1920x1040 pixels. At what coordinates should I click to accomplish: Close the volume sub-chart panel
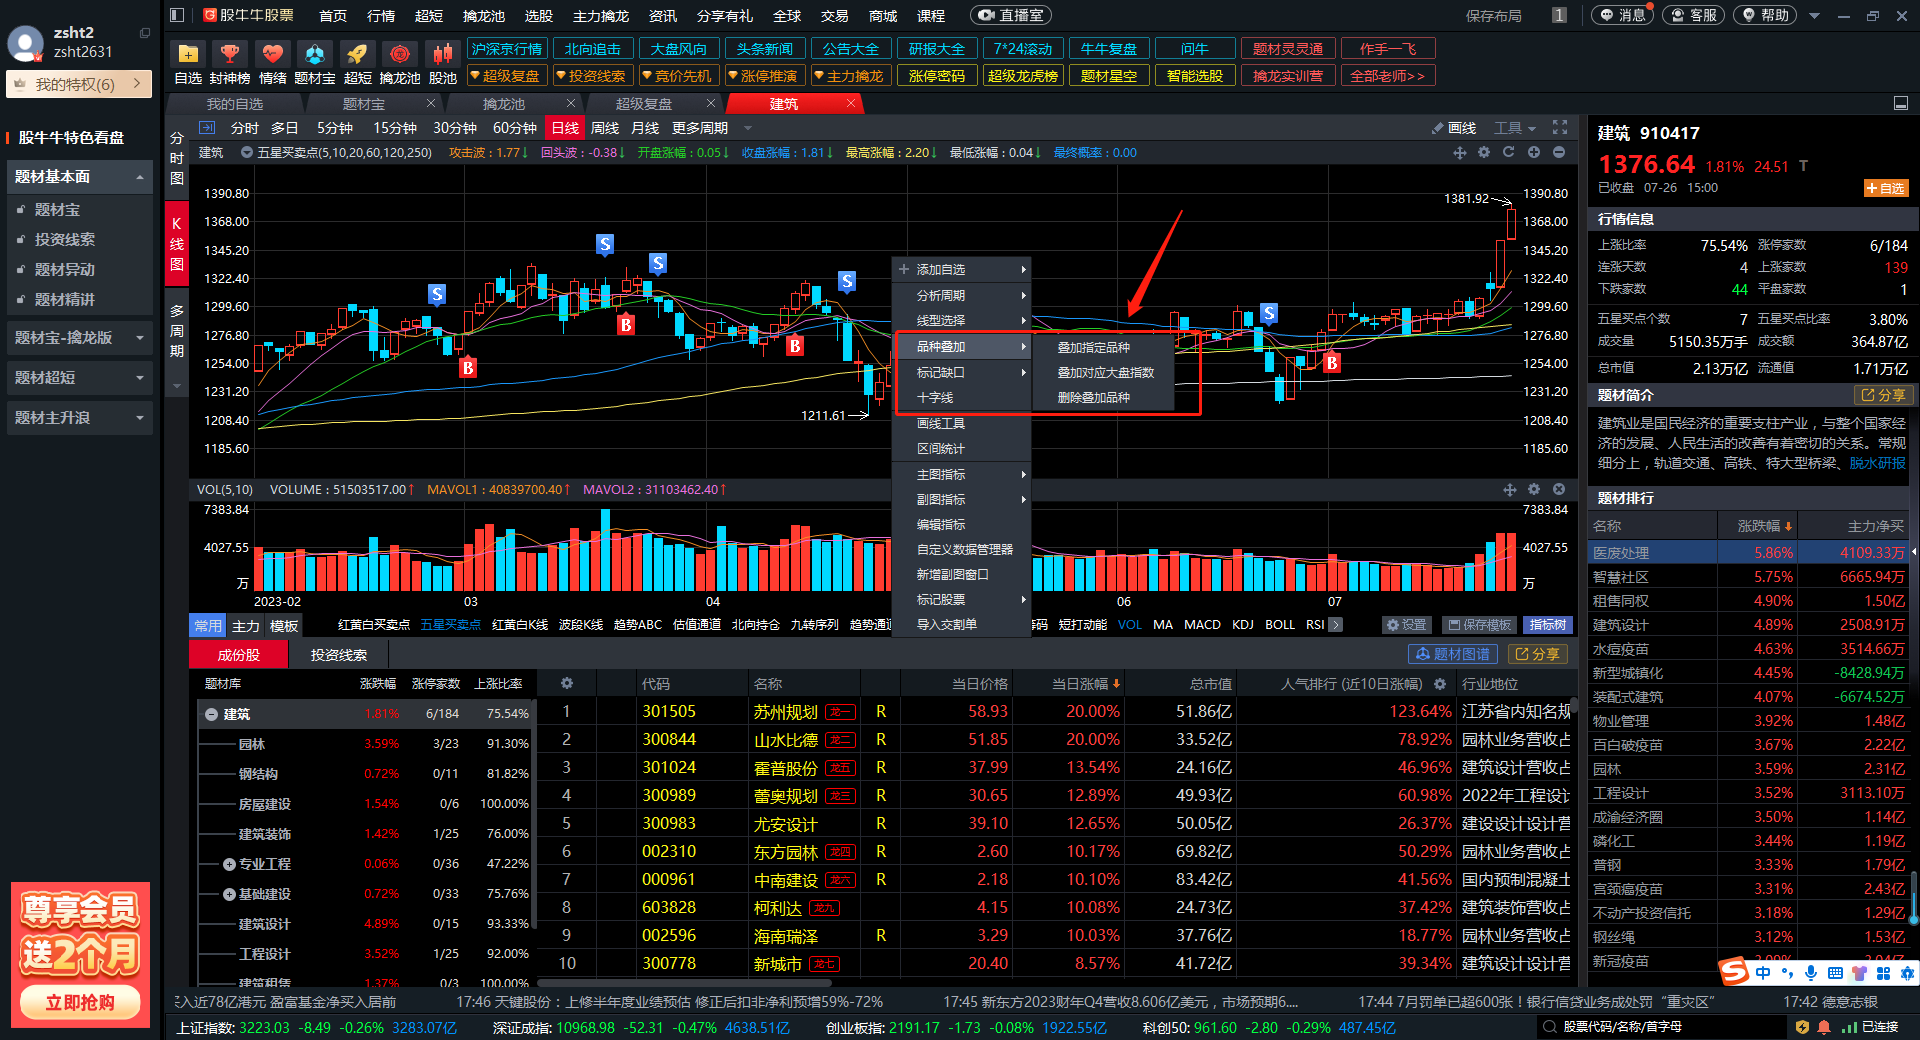point(1559,490)
